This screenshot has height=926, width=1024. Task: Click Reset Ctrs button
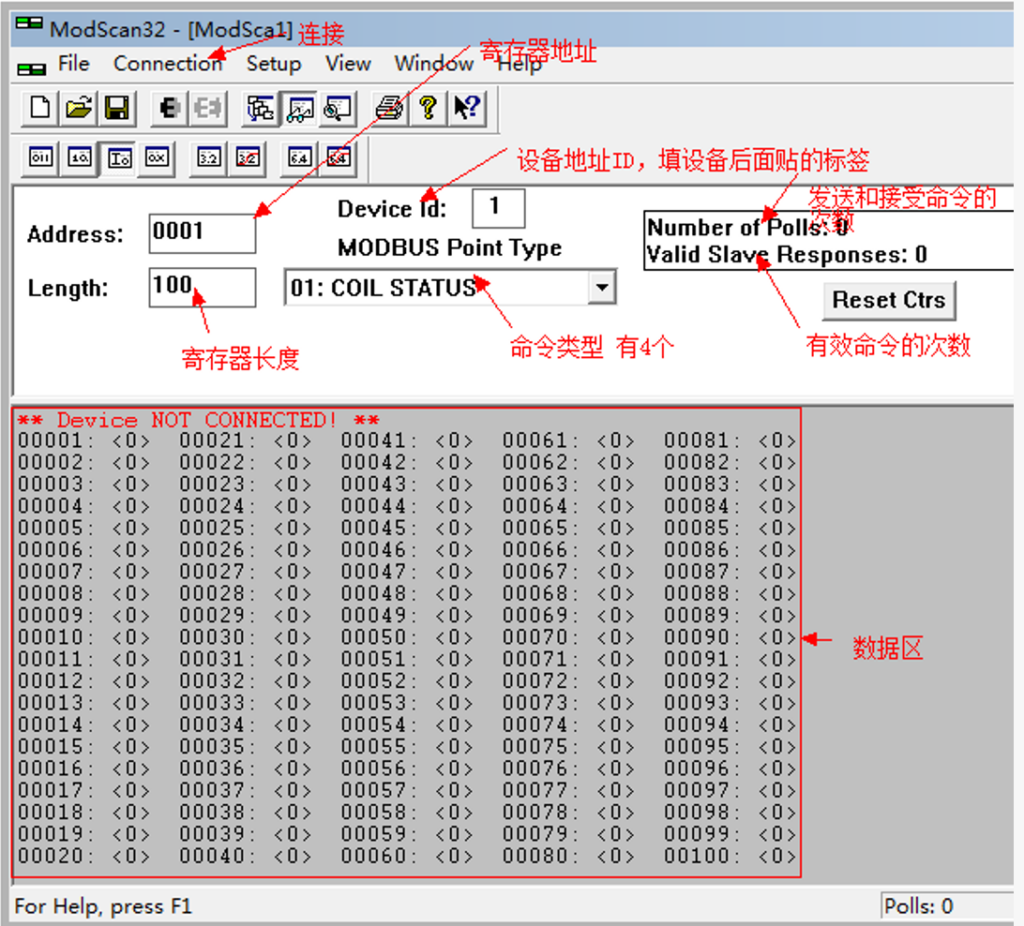[888, 300]
